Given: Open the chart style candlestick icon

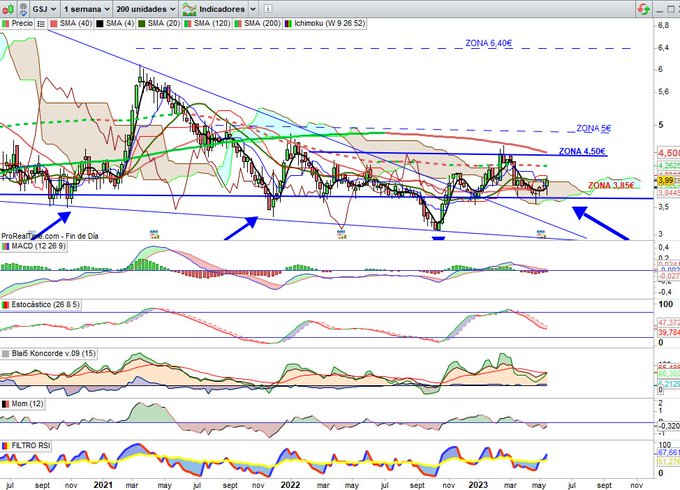Looking at the screenshot, I should point(8,9).
